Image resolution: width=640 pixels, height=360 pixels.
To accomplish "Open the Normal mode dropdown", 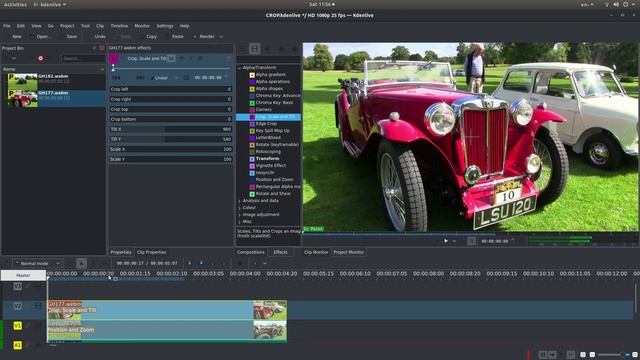I will pos(37,264).
